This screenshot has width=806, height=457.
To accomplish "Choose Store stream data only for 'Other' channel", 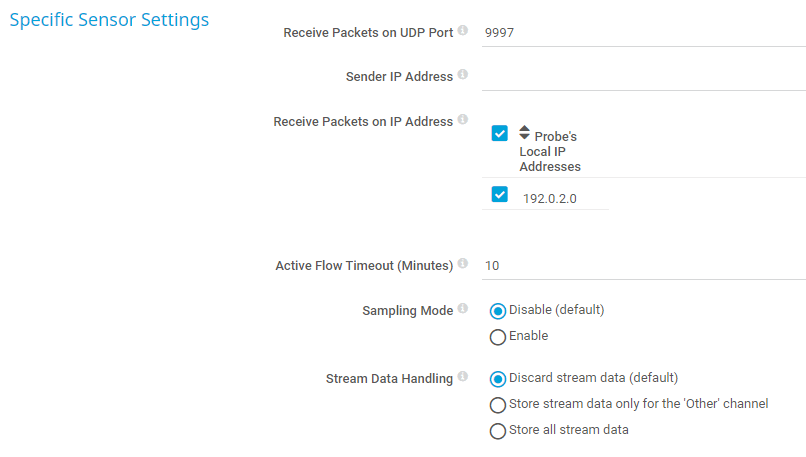I will coord(498,405).
